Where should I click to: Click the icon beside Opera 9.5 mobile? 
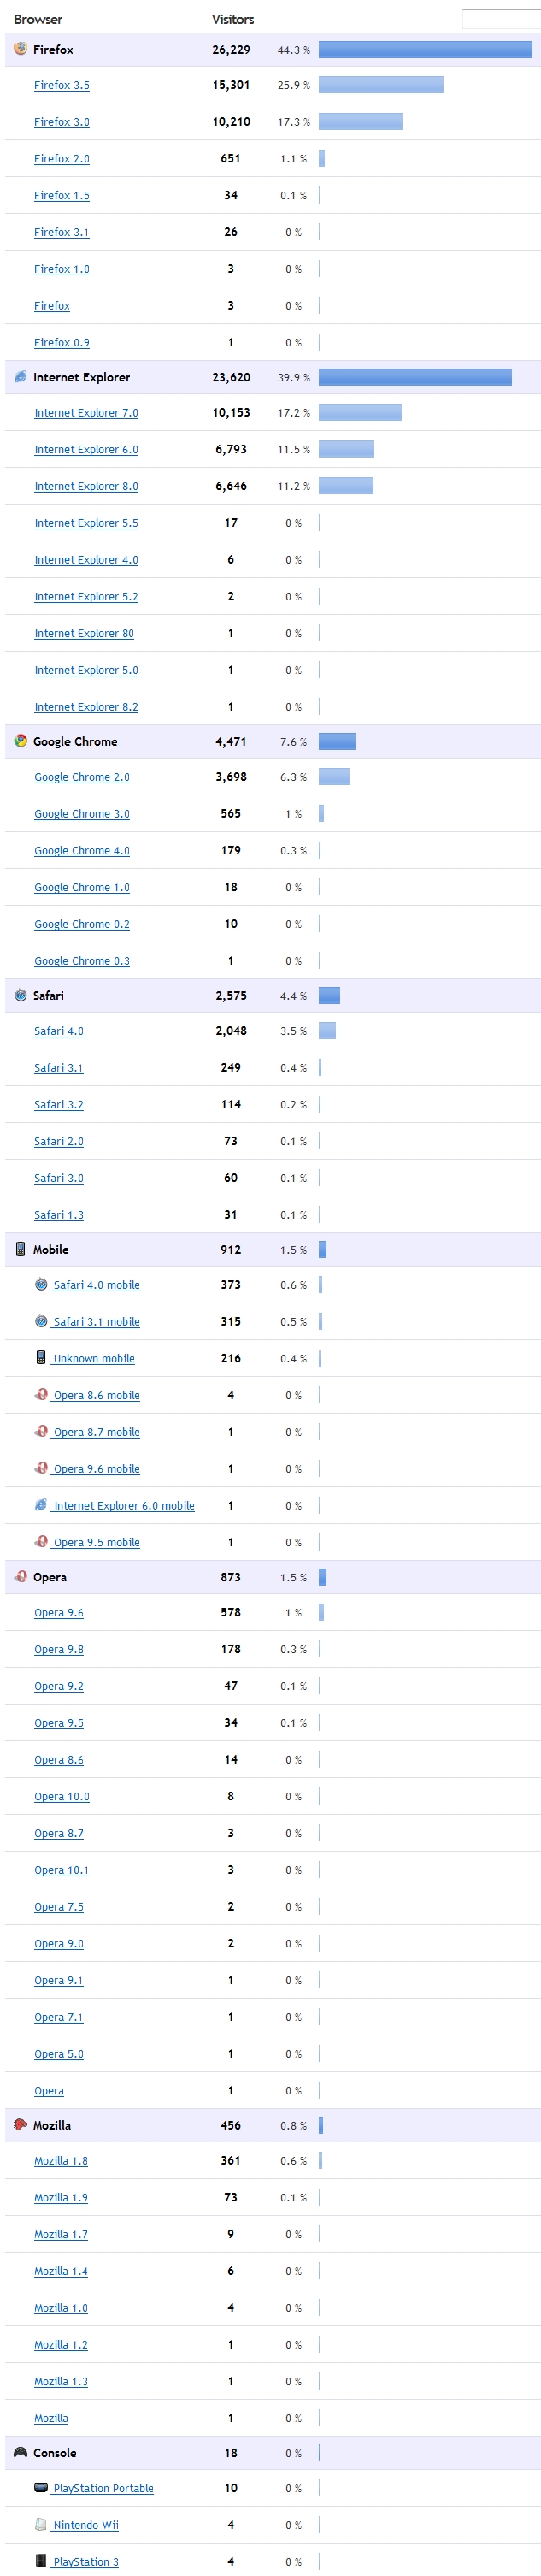[41, 1541]
